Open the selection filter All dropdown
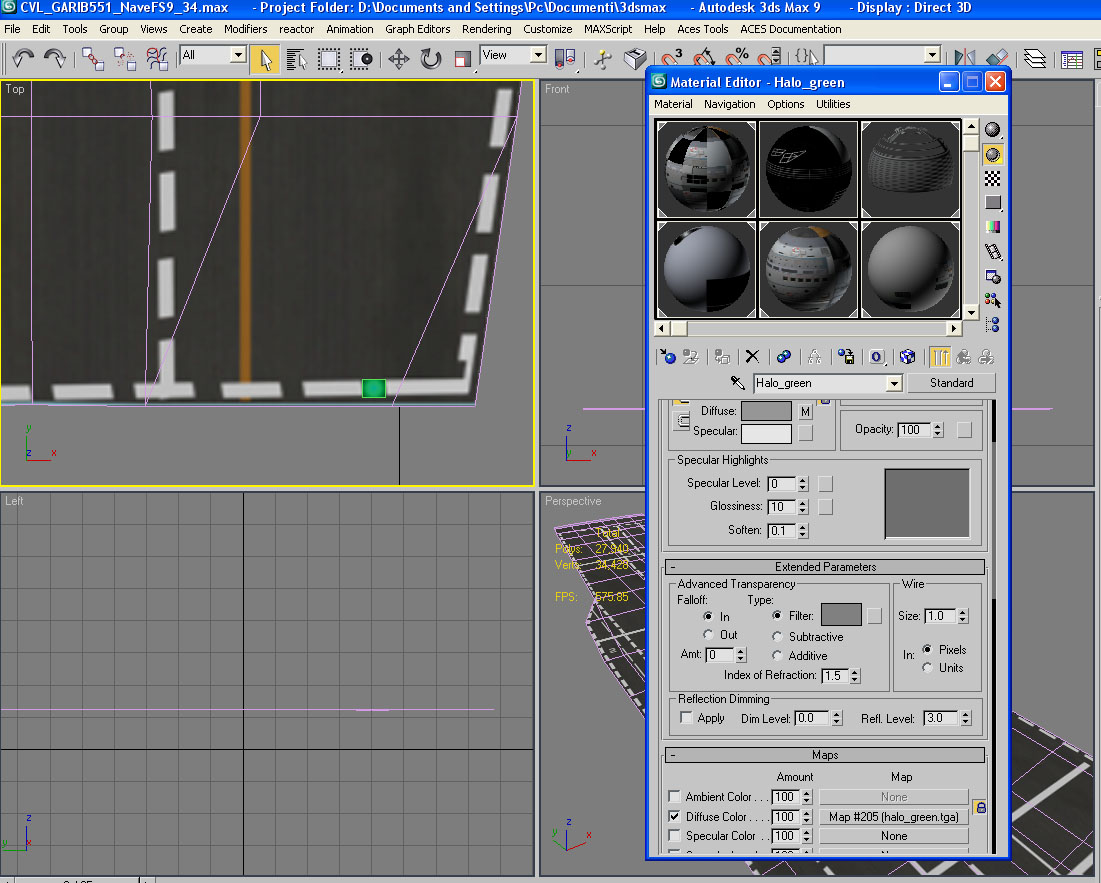The image size is (1101, 883). [x=237, y=56]
